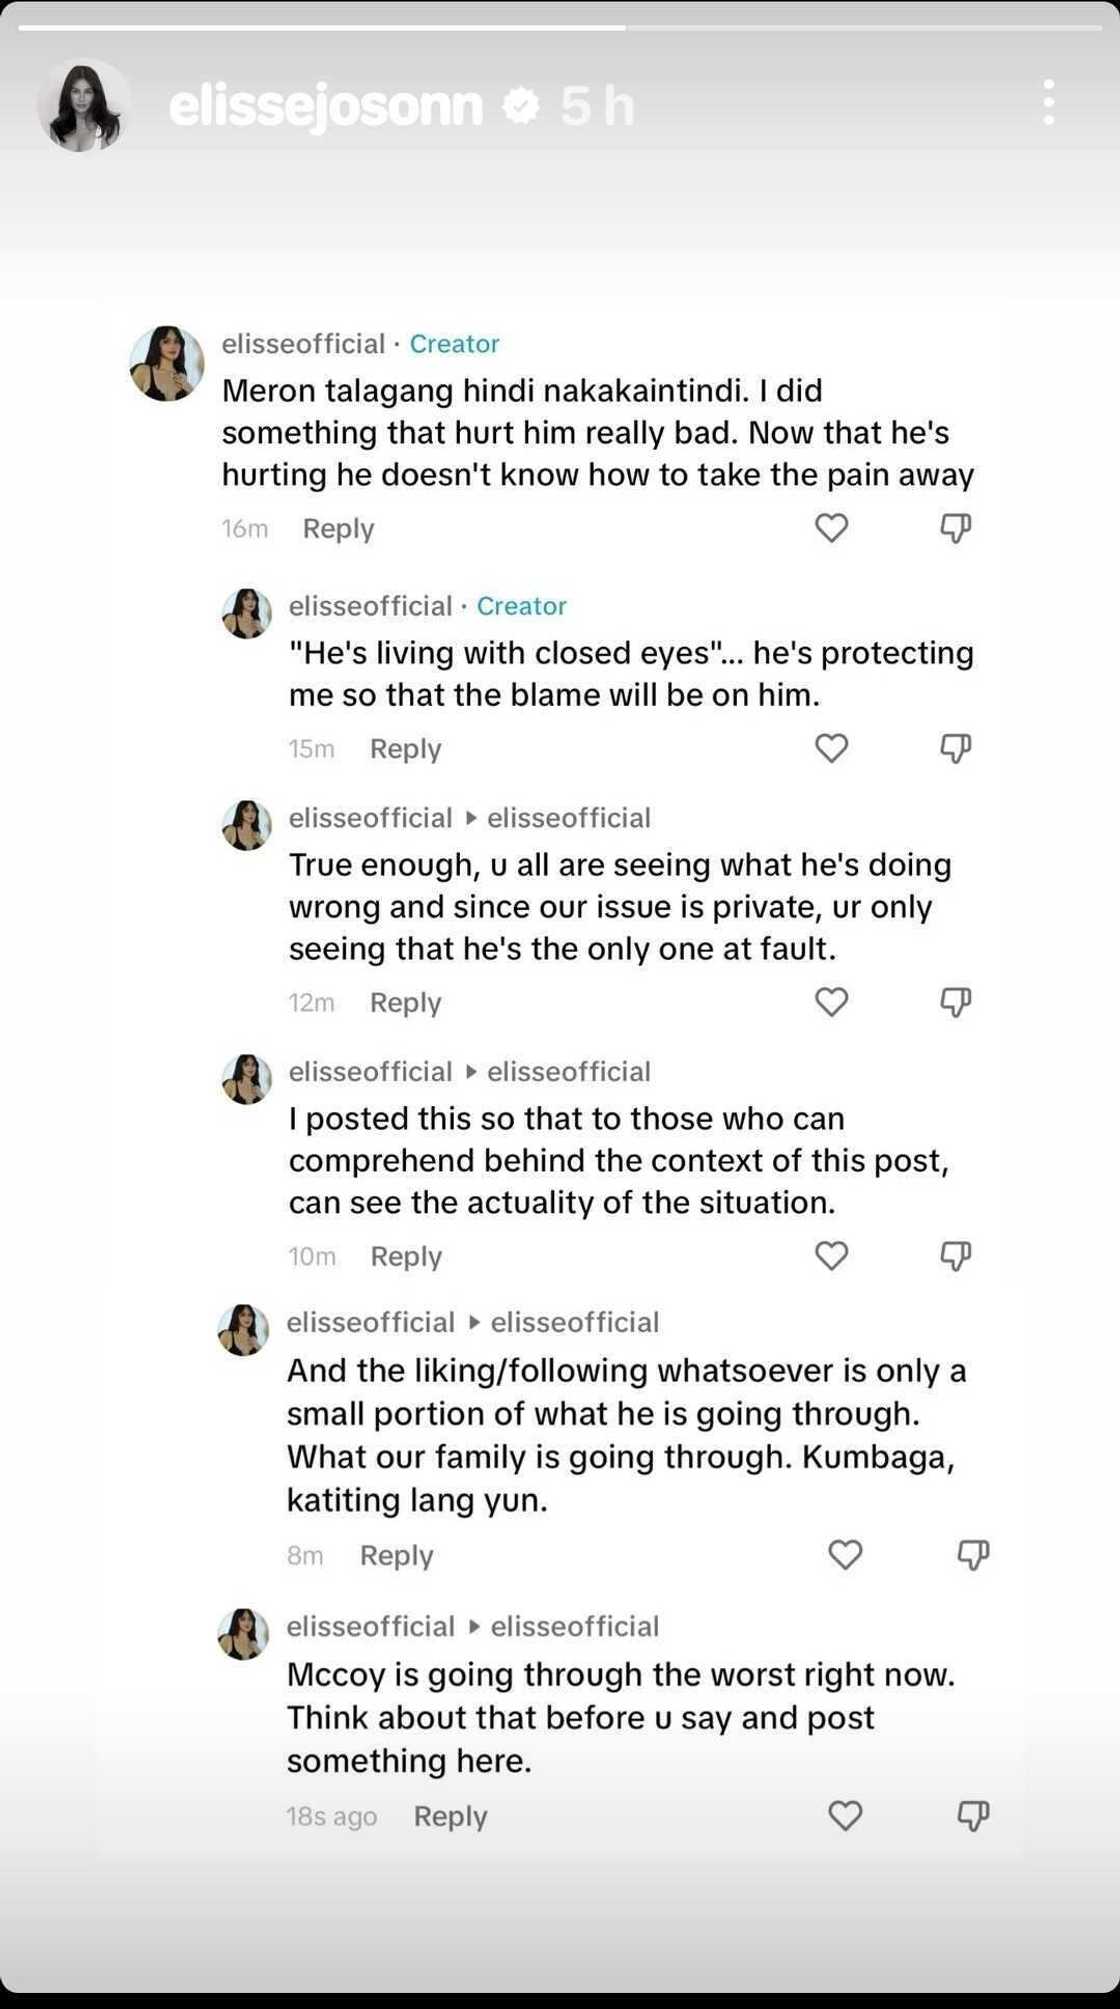1120x2009 pixels.
Task: Click the reply arrow on the 10m comment
Action: 471,1072
